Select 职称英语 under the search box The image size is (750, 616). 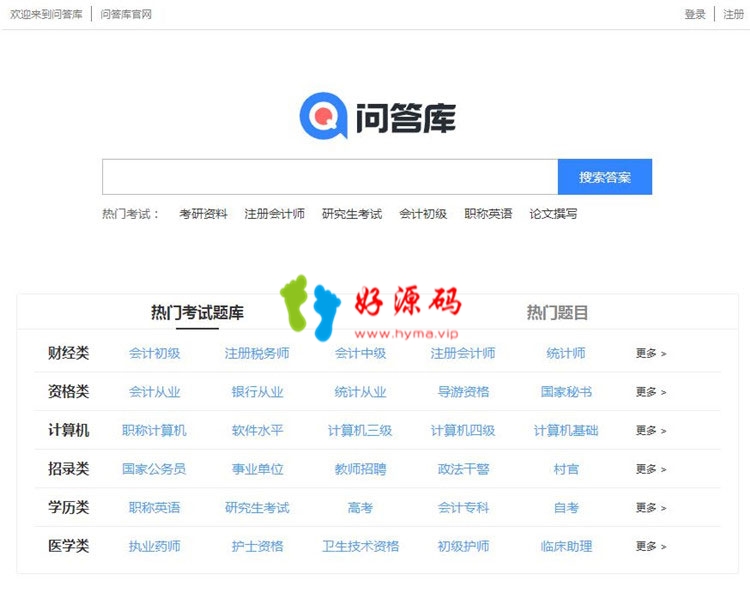click(x=488, y=214)
